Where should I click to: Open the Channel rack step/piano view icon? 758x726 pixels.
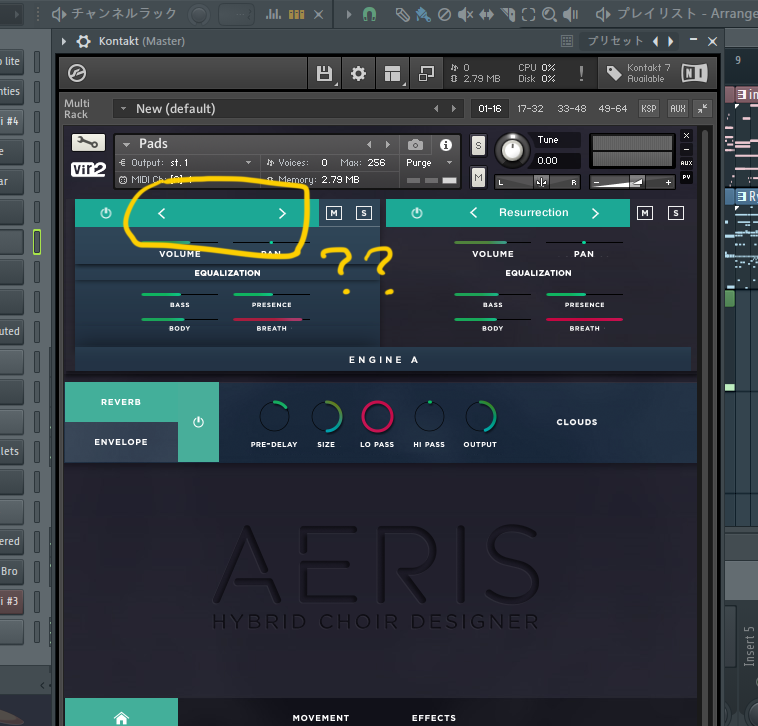point(296,15)
